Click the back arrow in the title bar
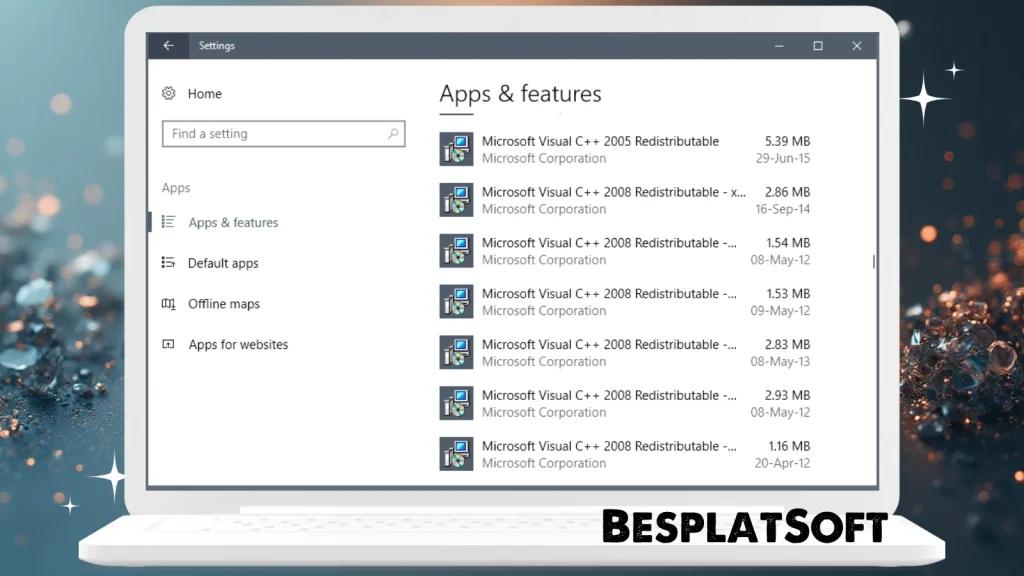1024x576 pixels. coord(168,45)
